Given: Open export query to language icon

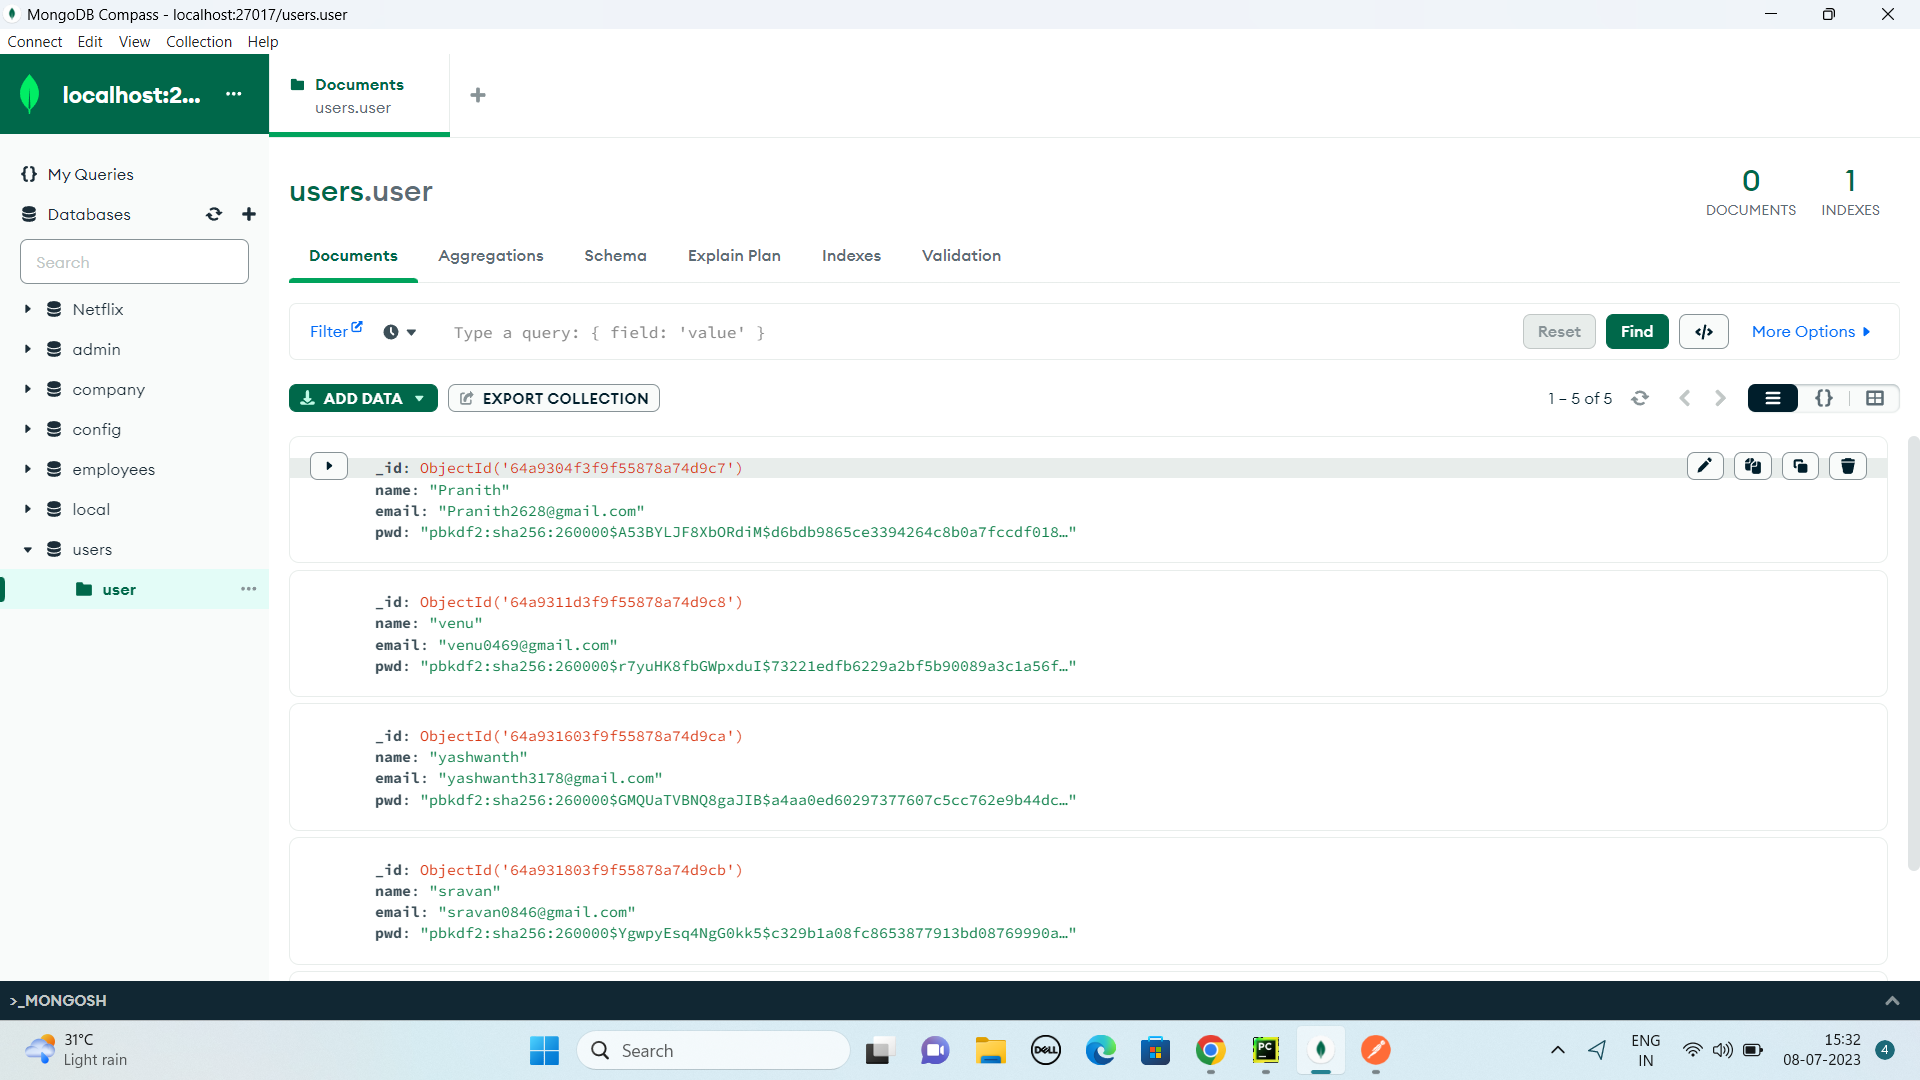Looking at the screenshot, I should point(1703,331).
